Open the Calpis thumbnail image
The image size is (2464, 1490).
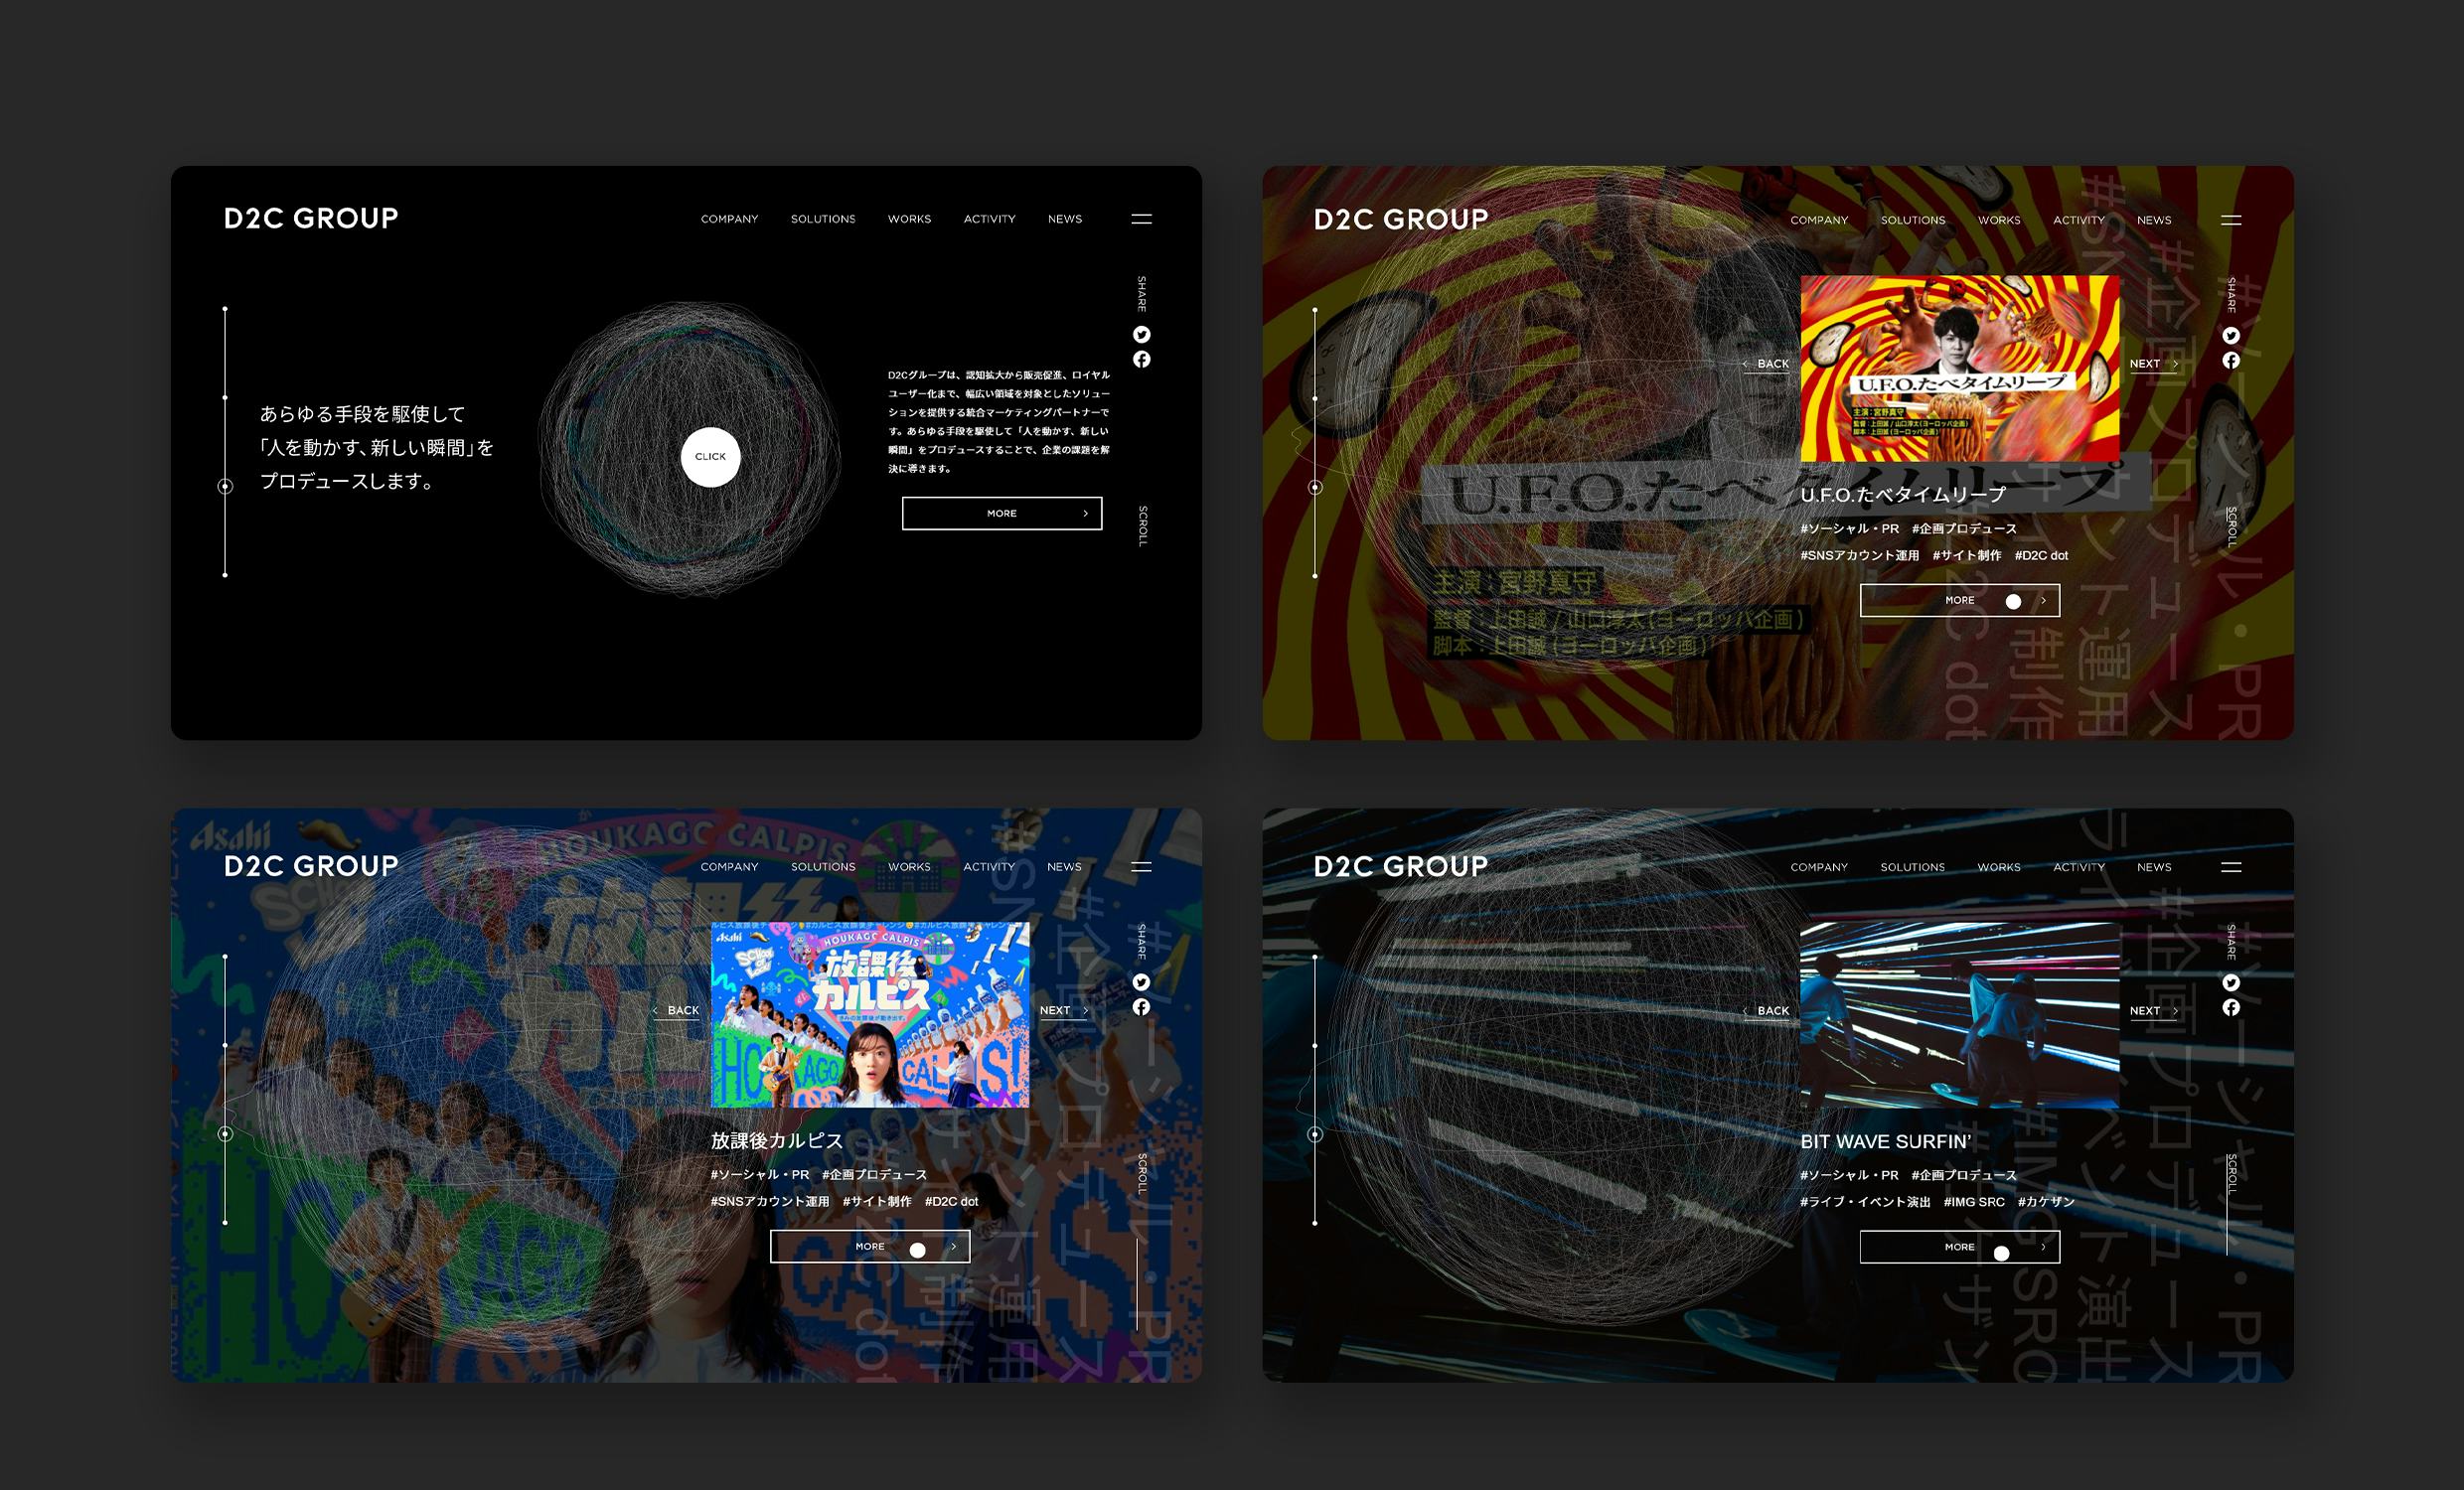870,1015
